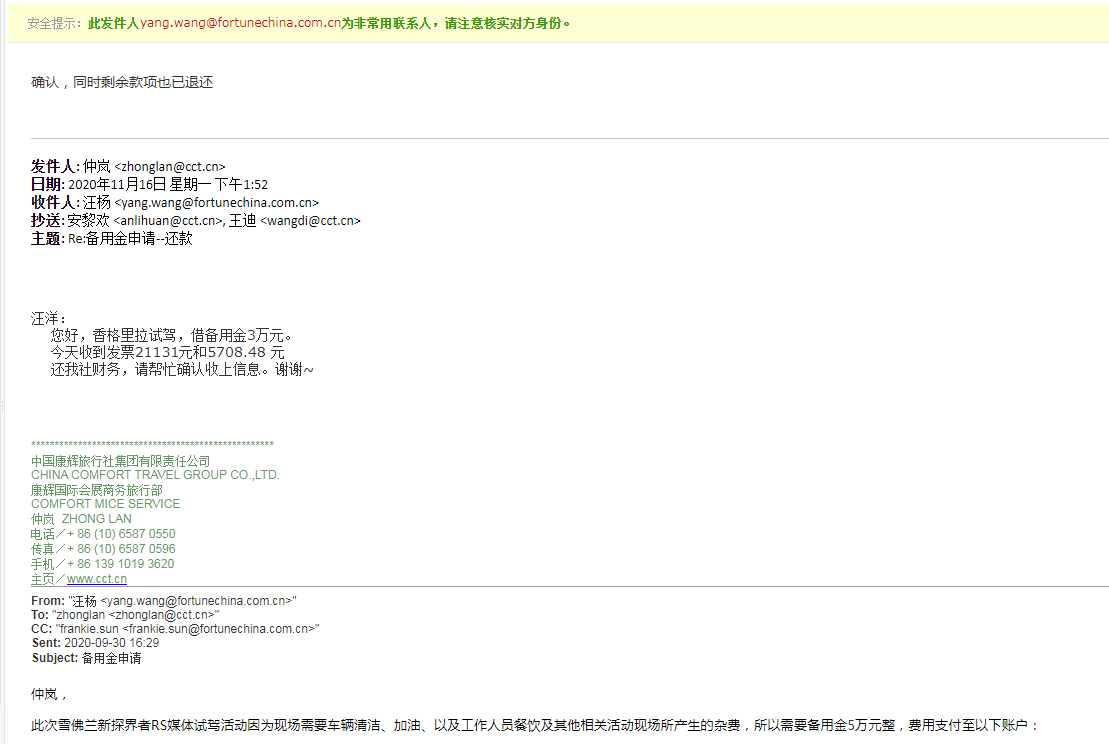Click the 手机 mobile number in signature
Viewport: 1109px width, 744px height.
tap(120, 564)
